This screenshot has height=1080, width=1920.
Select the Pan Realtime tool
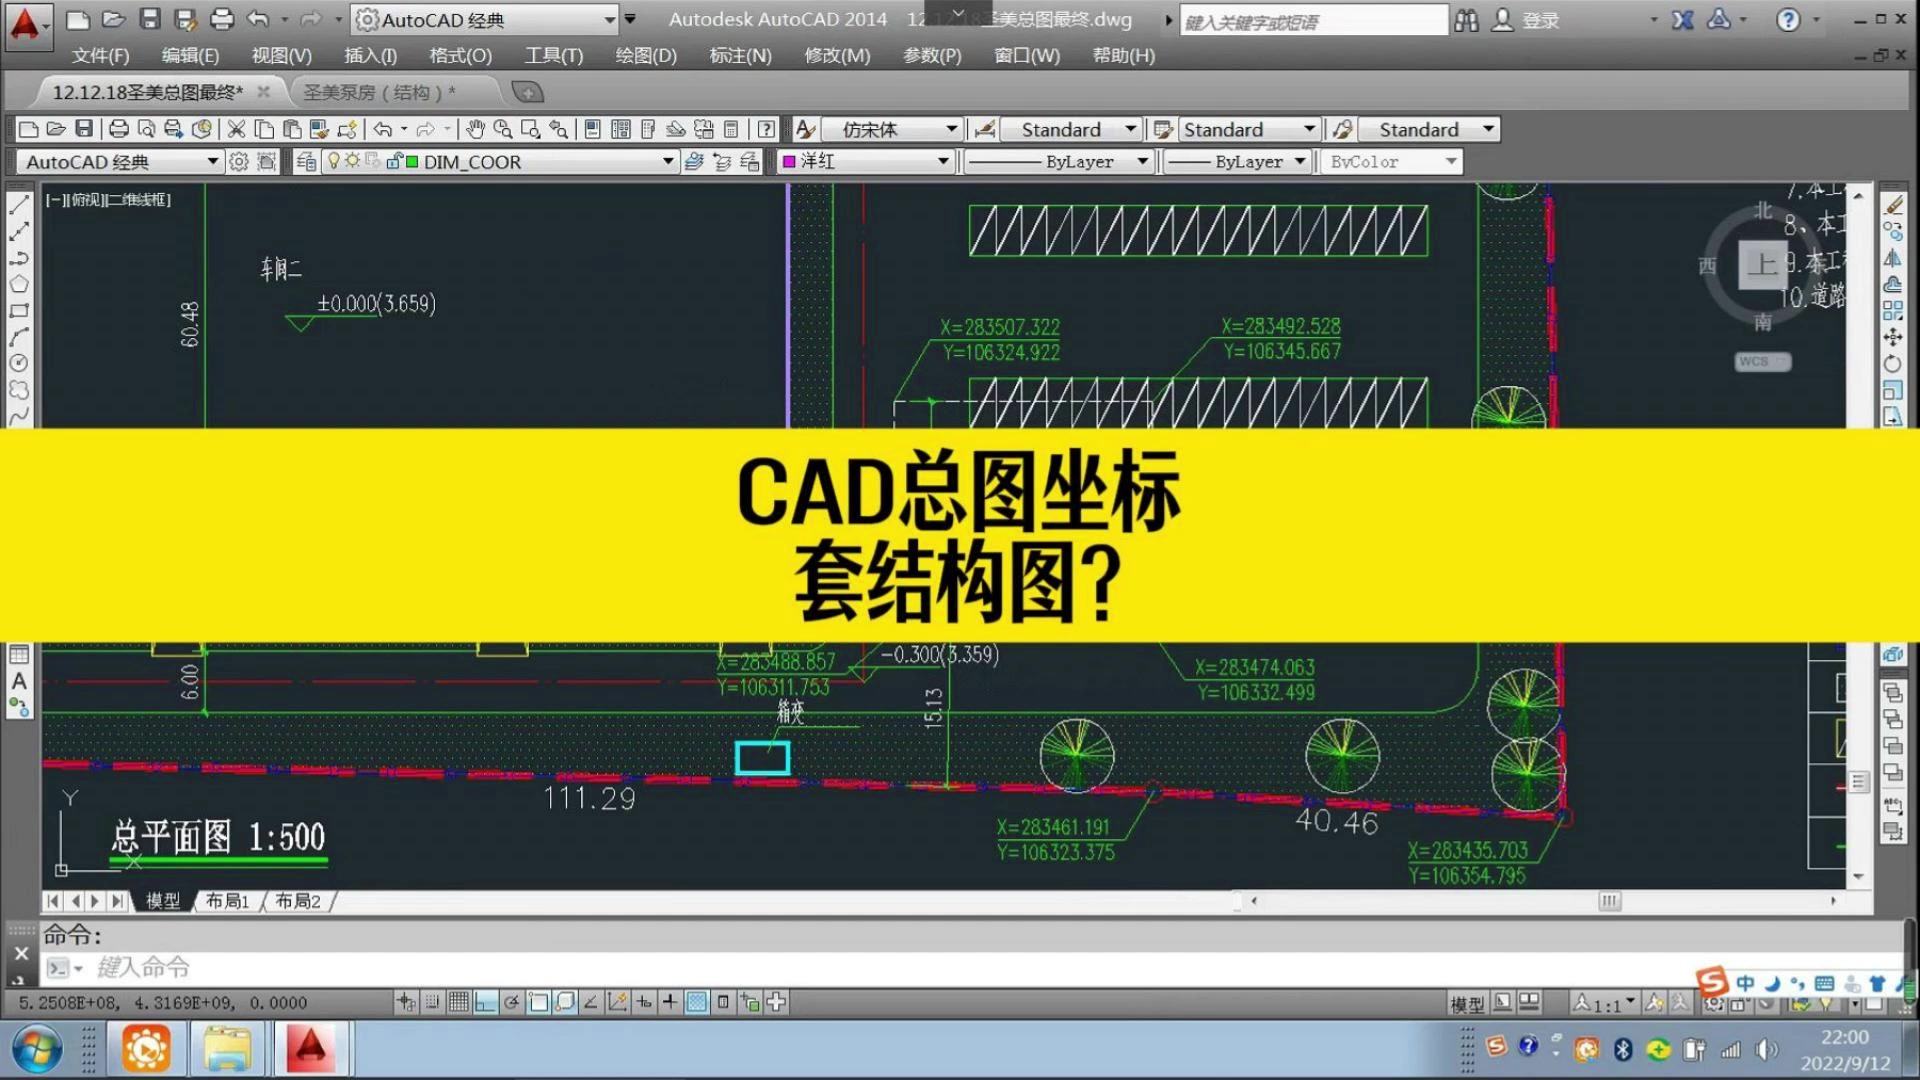click(475, 130)
